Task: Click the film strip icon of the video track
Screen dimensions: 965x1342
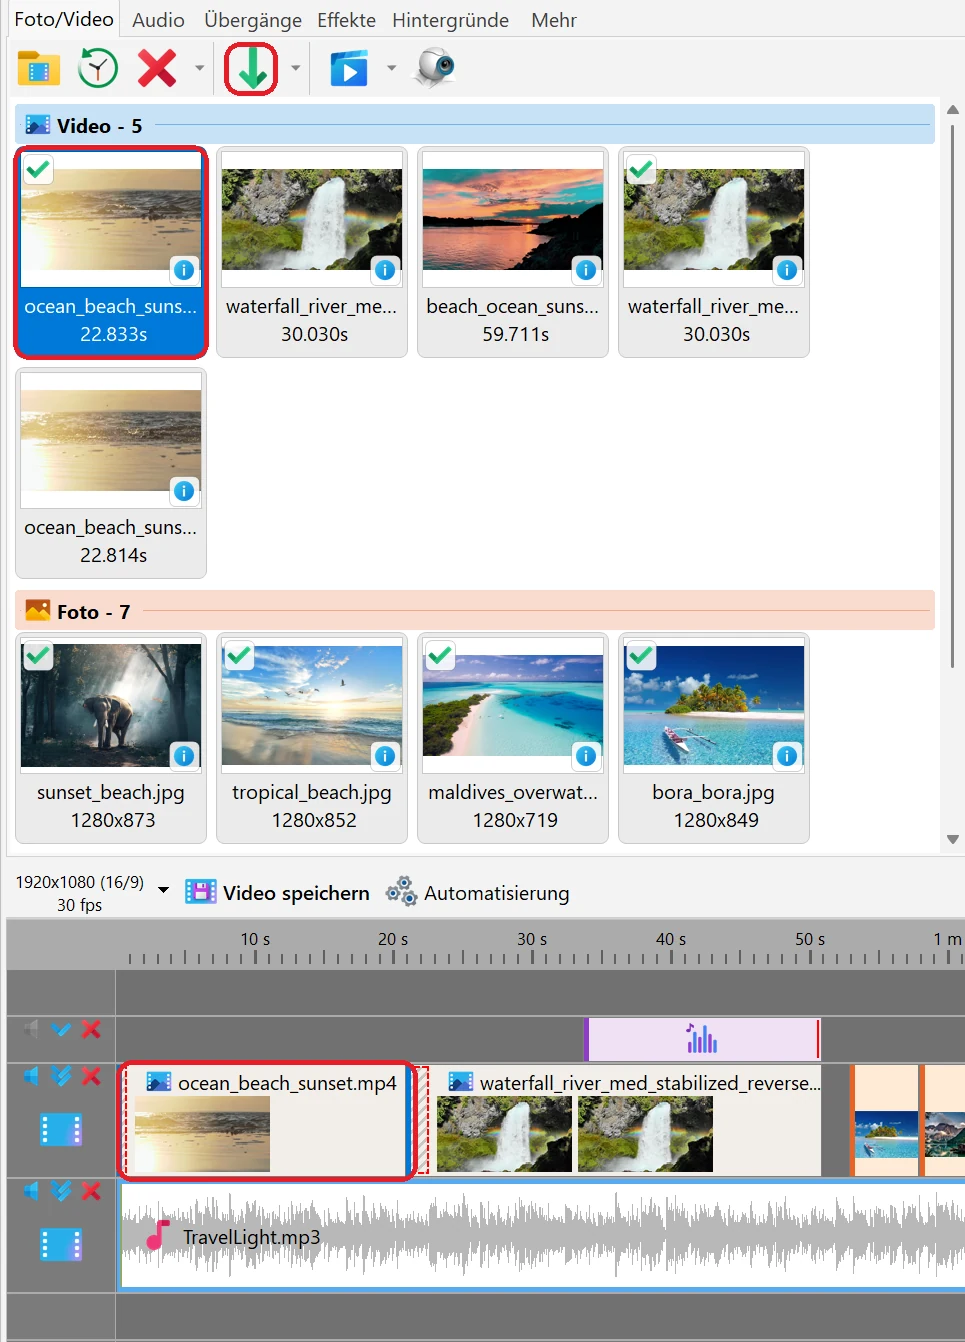Action: click(61, 1130)
